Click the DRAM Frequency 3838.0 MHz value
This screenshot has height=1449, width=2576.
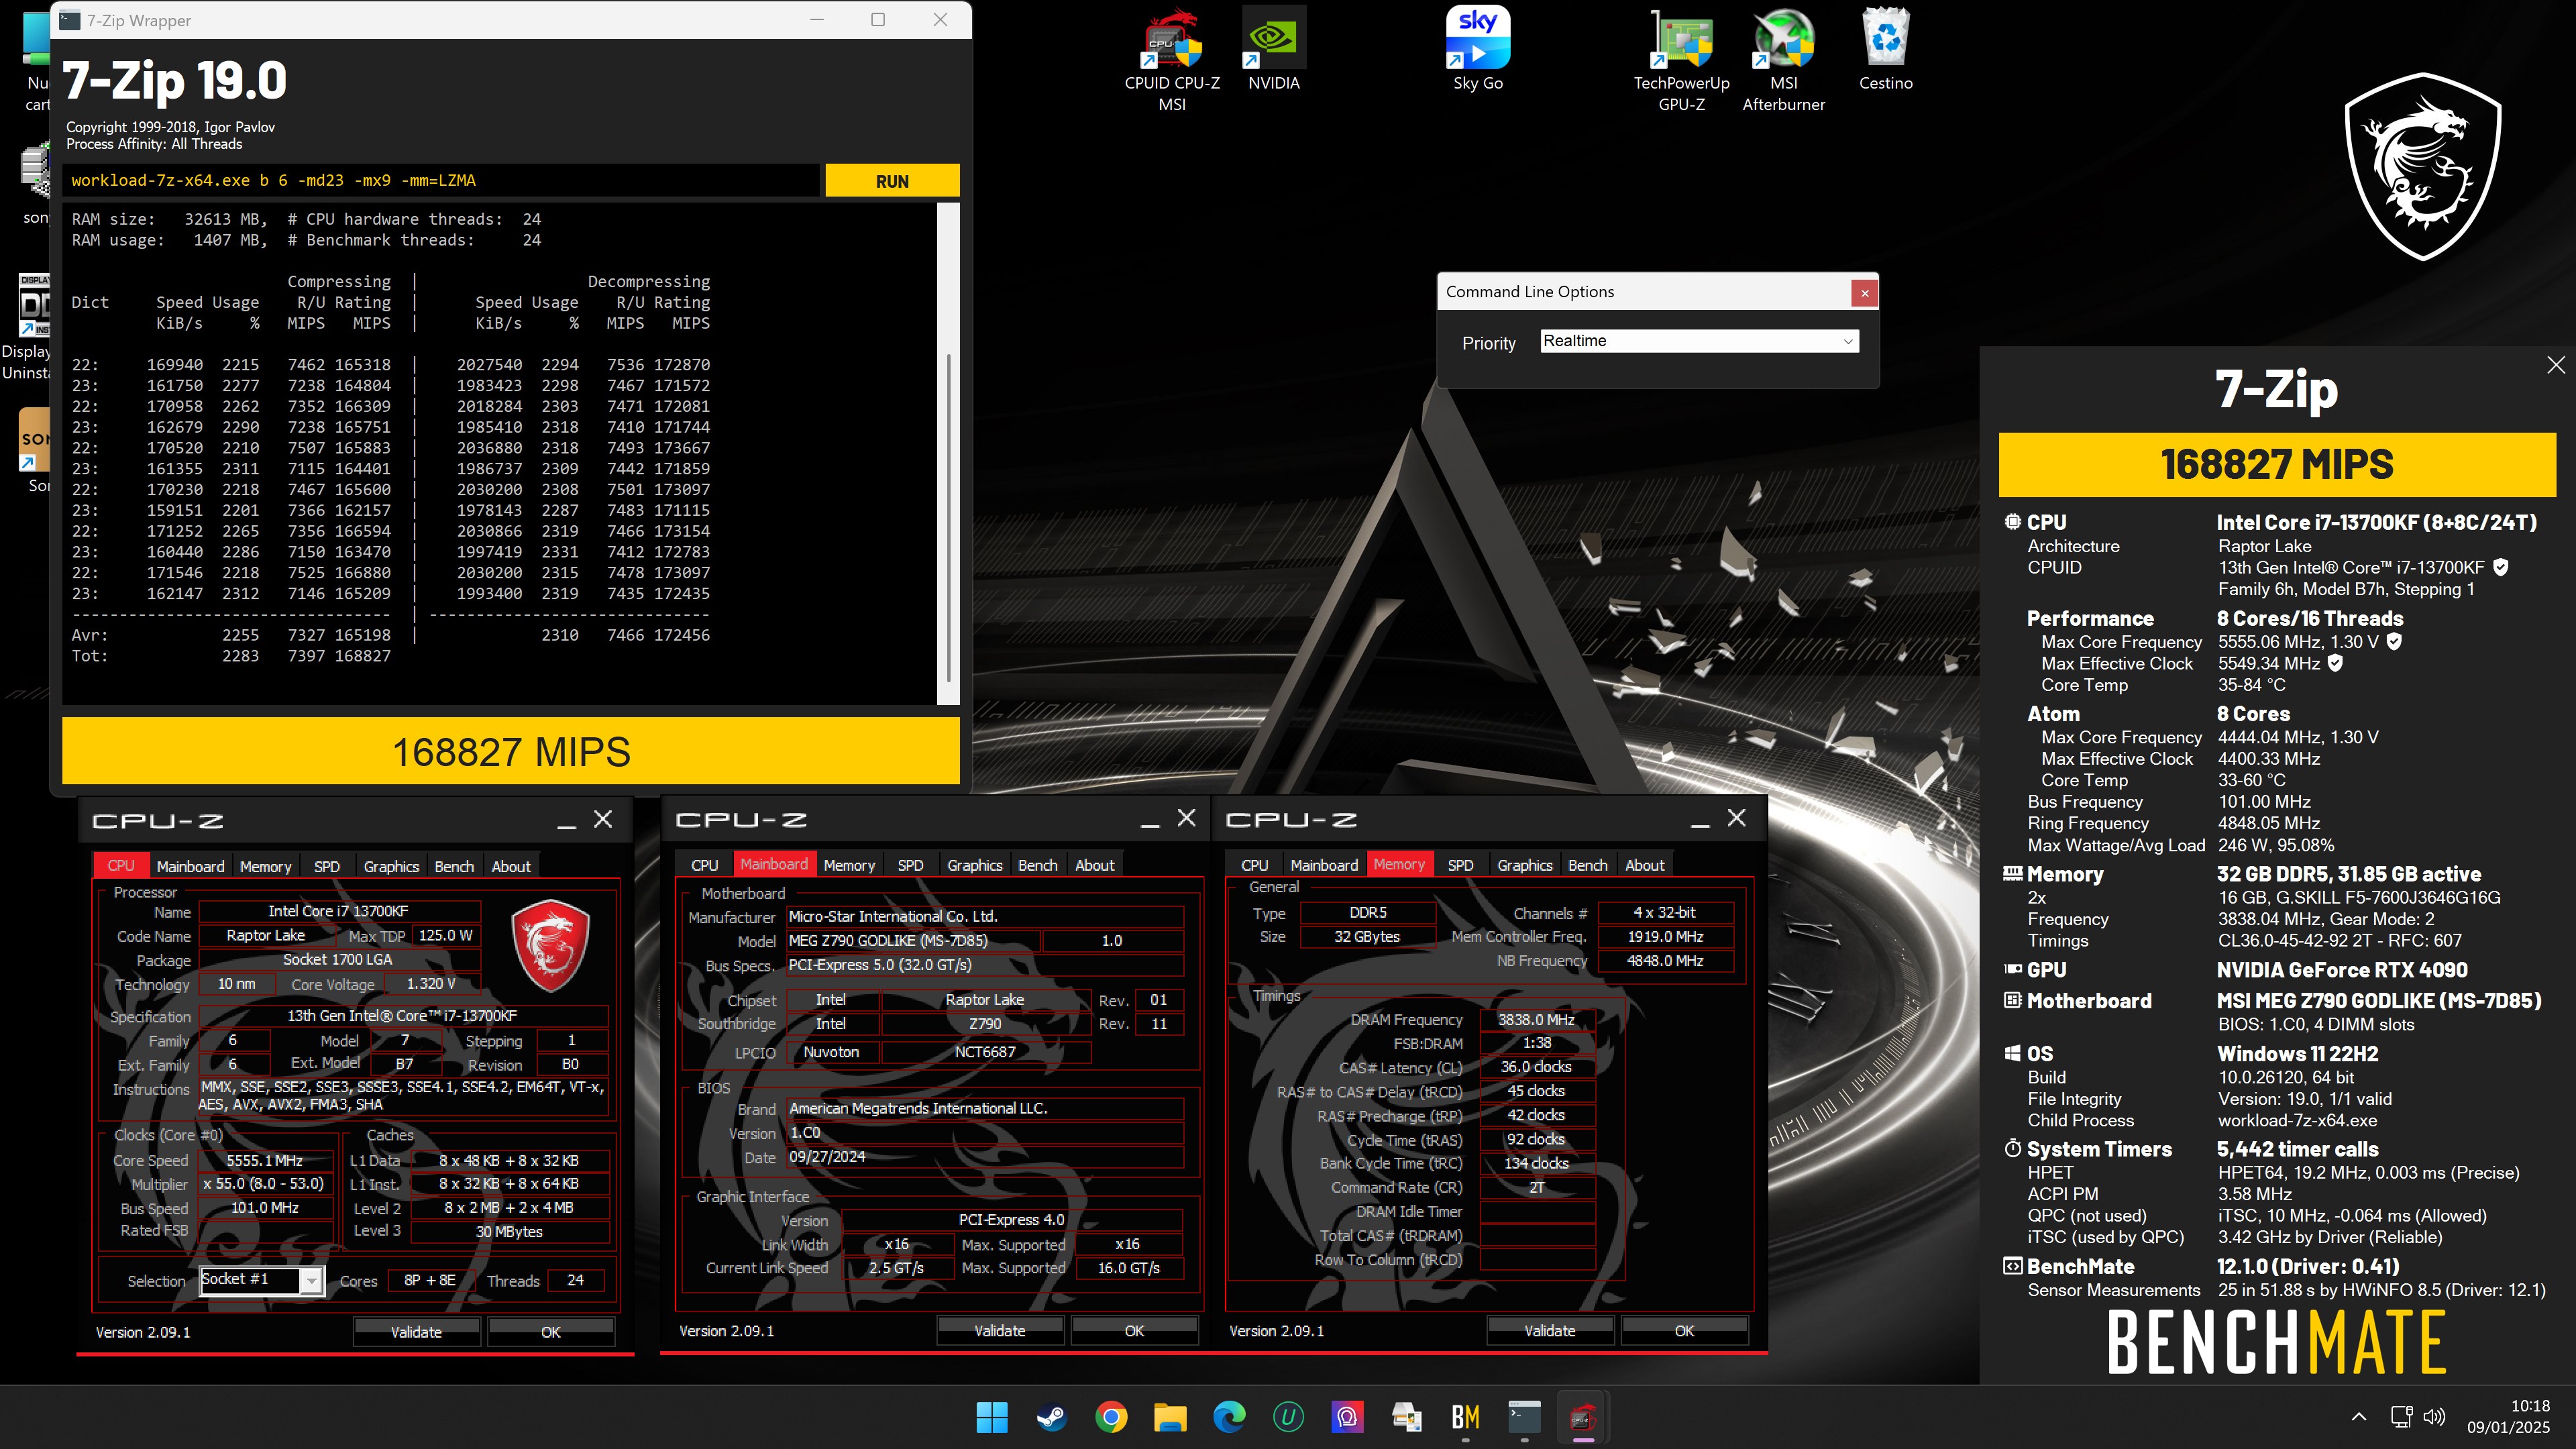click(1536, 1020)
